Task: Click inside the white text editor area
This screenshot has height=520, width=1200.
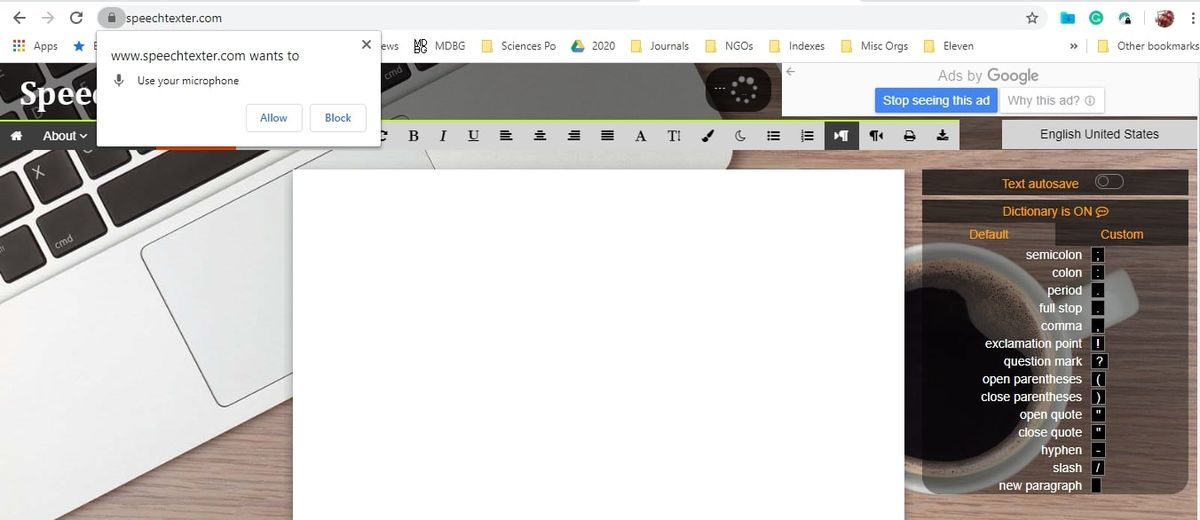Action: pyautogui.click(x=598, y=344)
